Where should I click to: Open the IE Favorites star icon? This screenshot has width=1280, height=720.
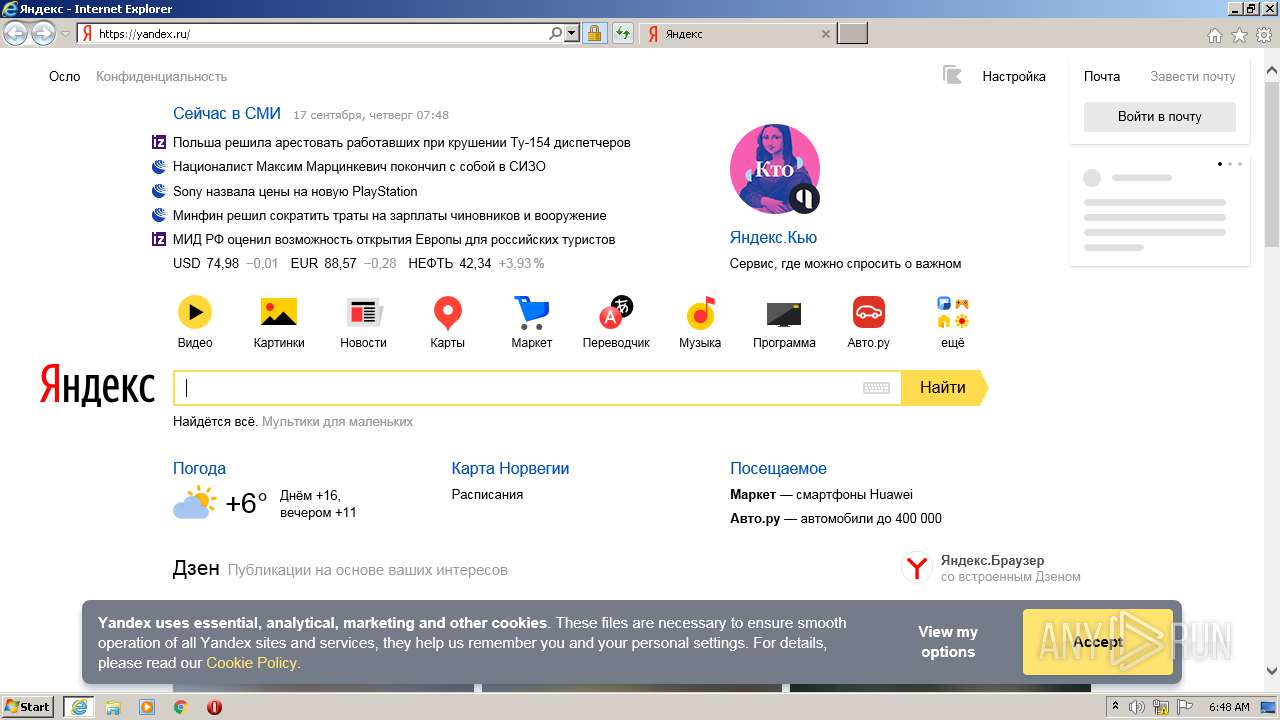click(1239, 35)
